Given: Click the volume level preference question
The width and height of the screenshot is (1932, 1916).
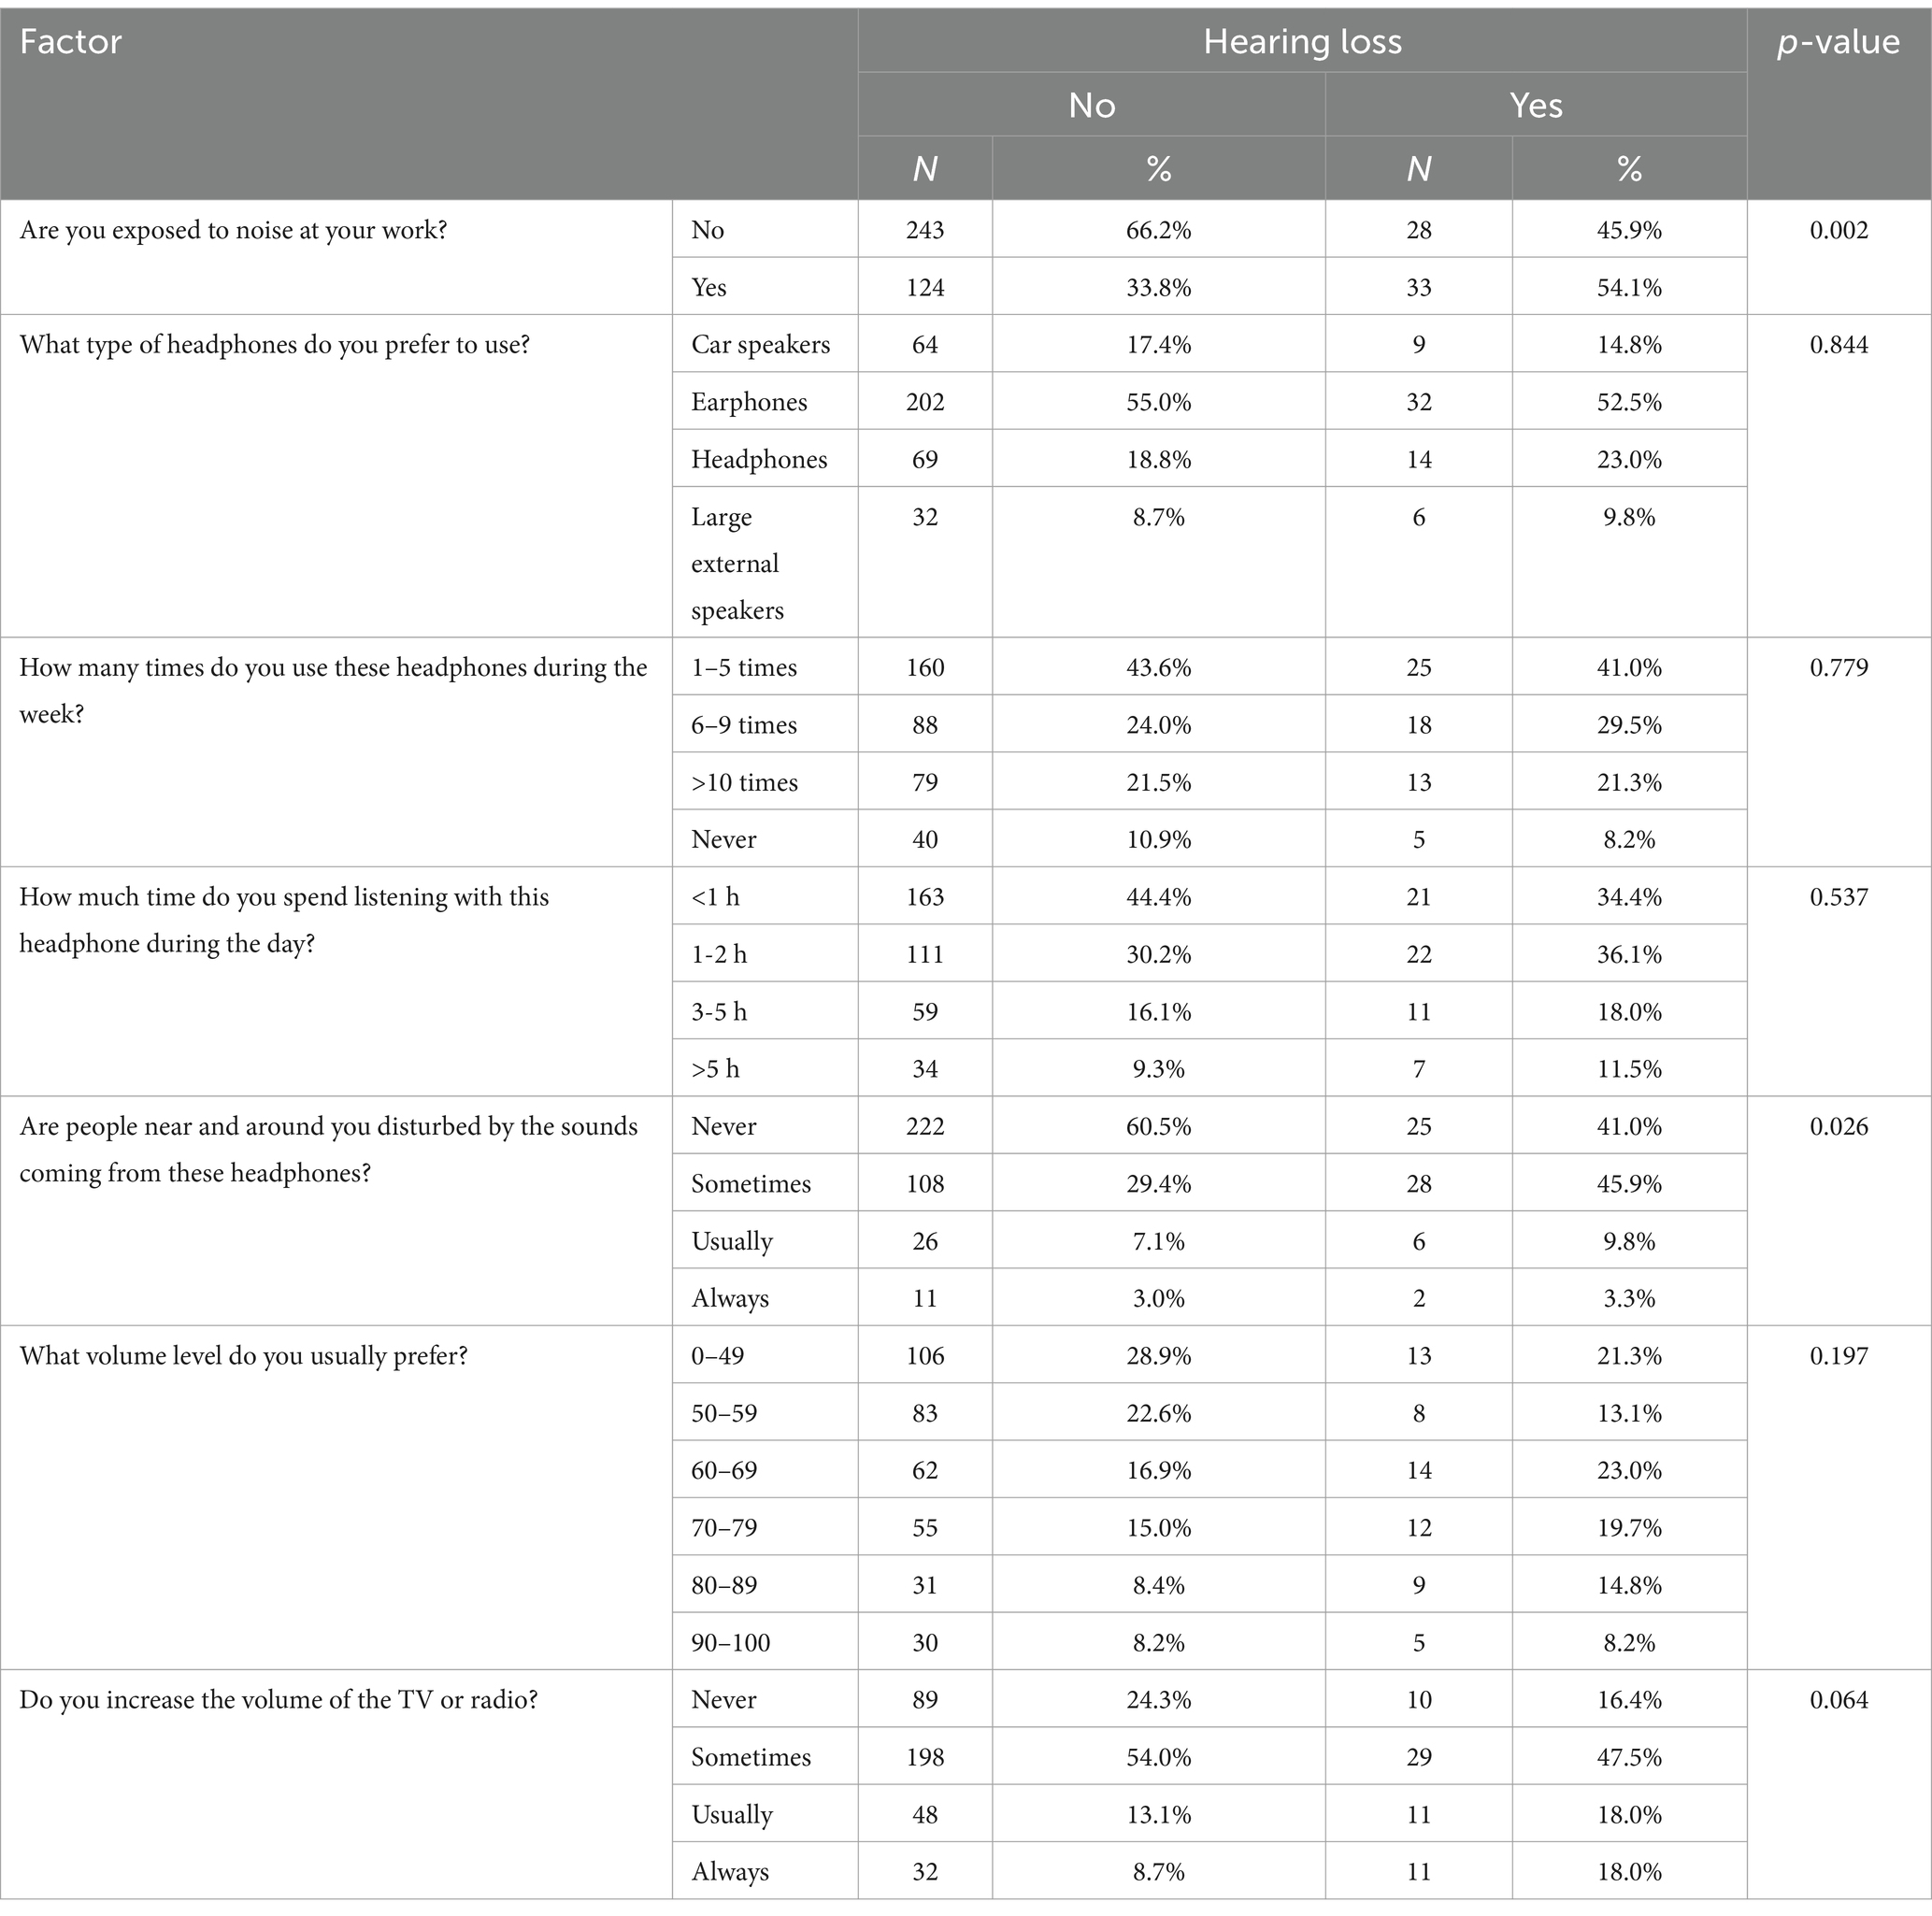Looking at the screenshot, I should 243,1357.
